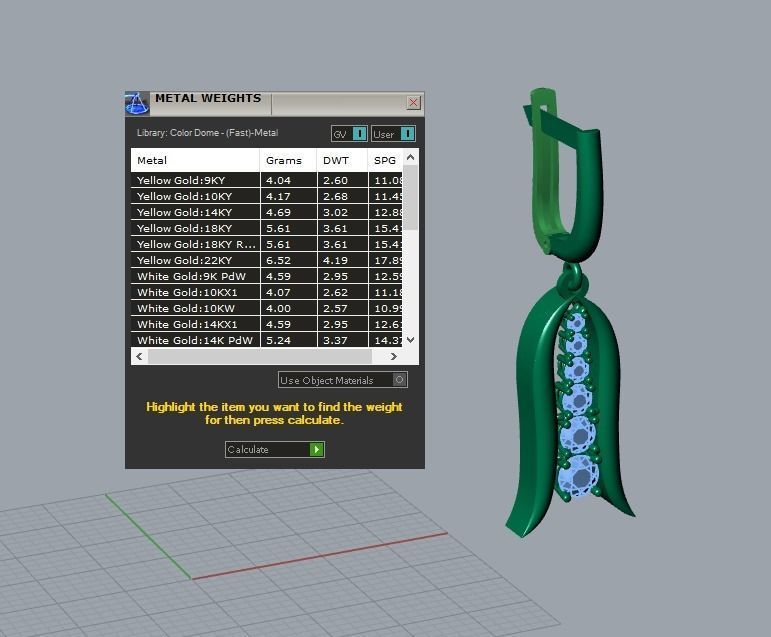
Task: Select the White Gold:14K PdW row
Action: pyautogui.click(x=267, y=340)
